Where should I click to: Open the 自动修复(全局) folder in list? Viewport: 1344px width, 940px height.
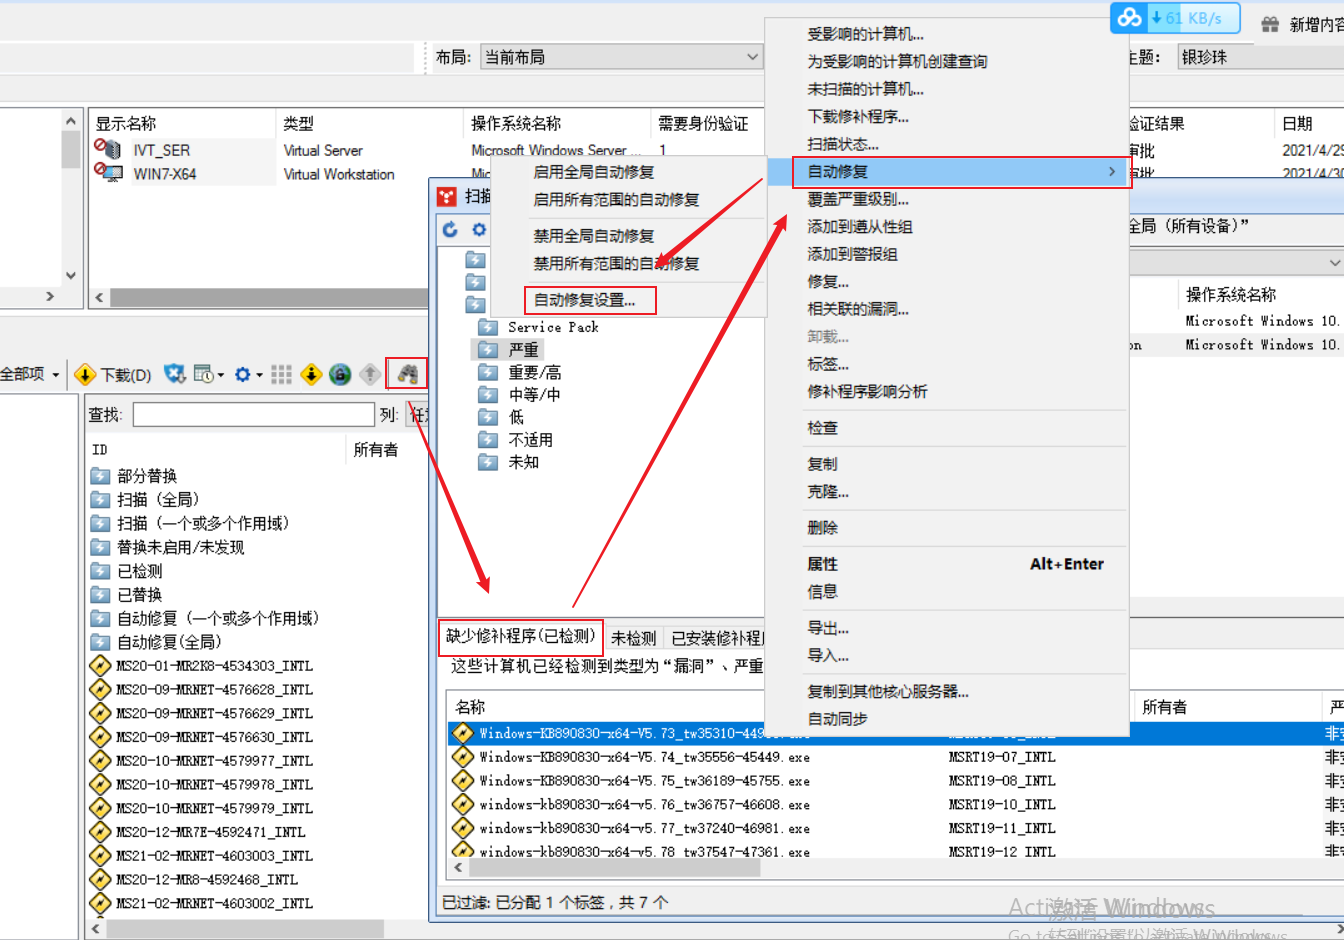(x=169, y=642)
